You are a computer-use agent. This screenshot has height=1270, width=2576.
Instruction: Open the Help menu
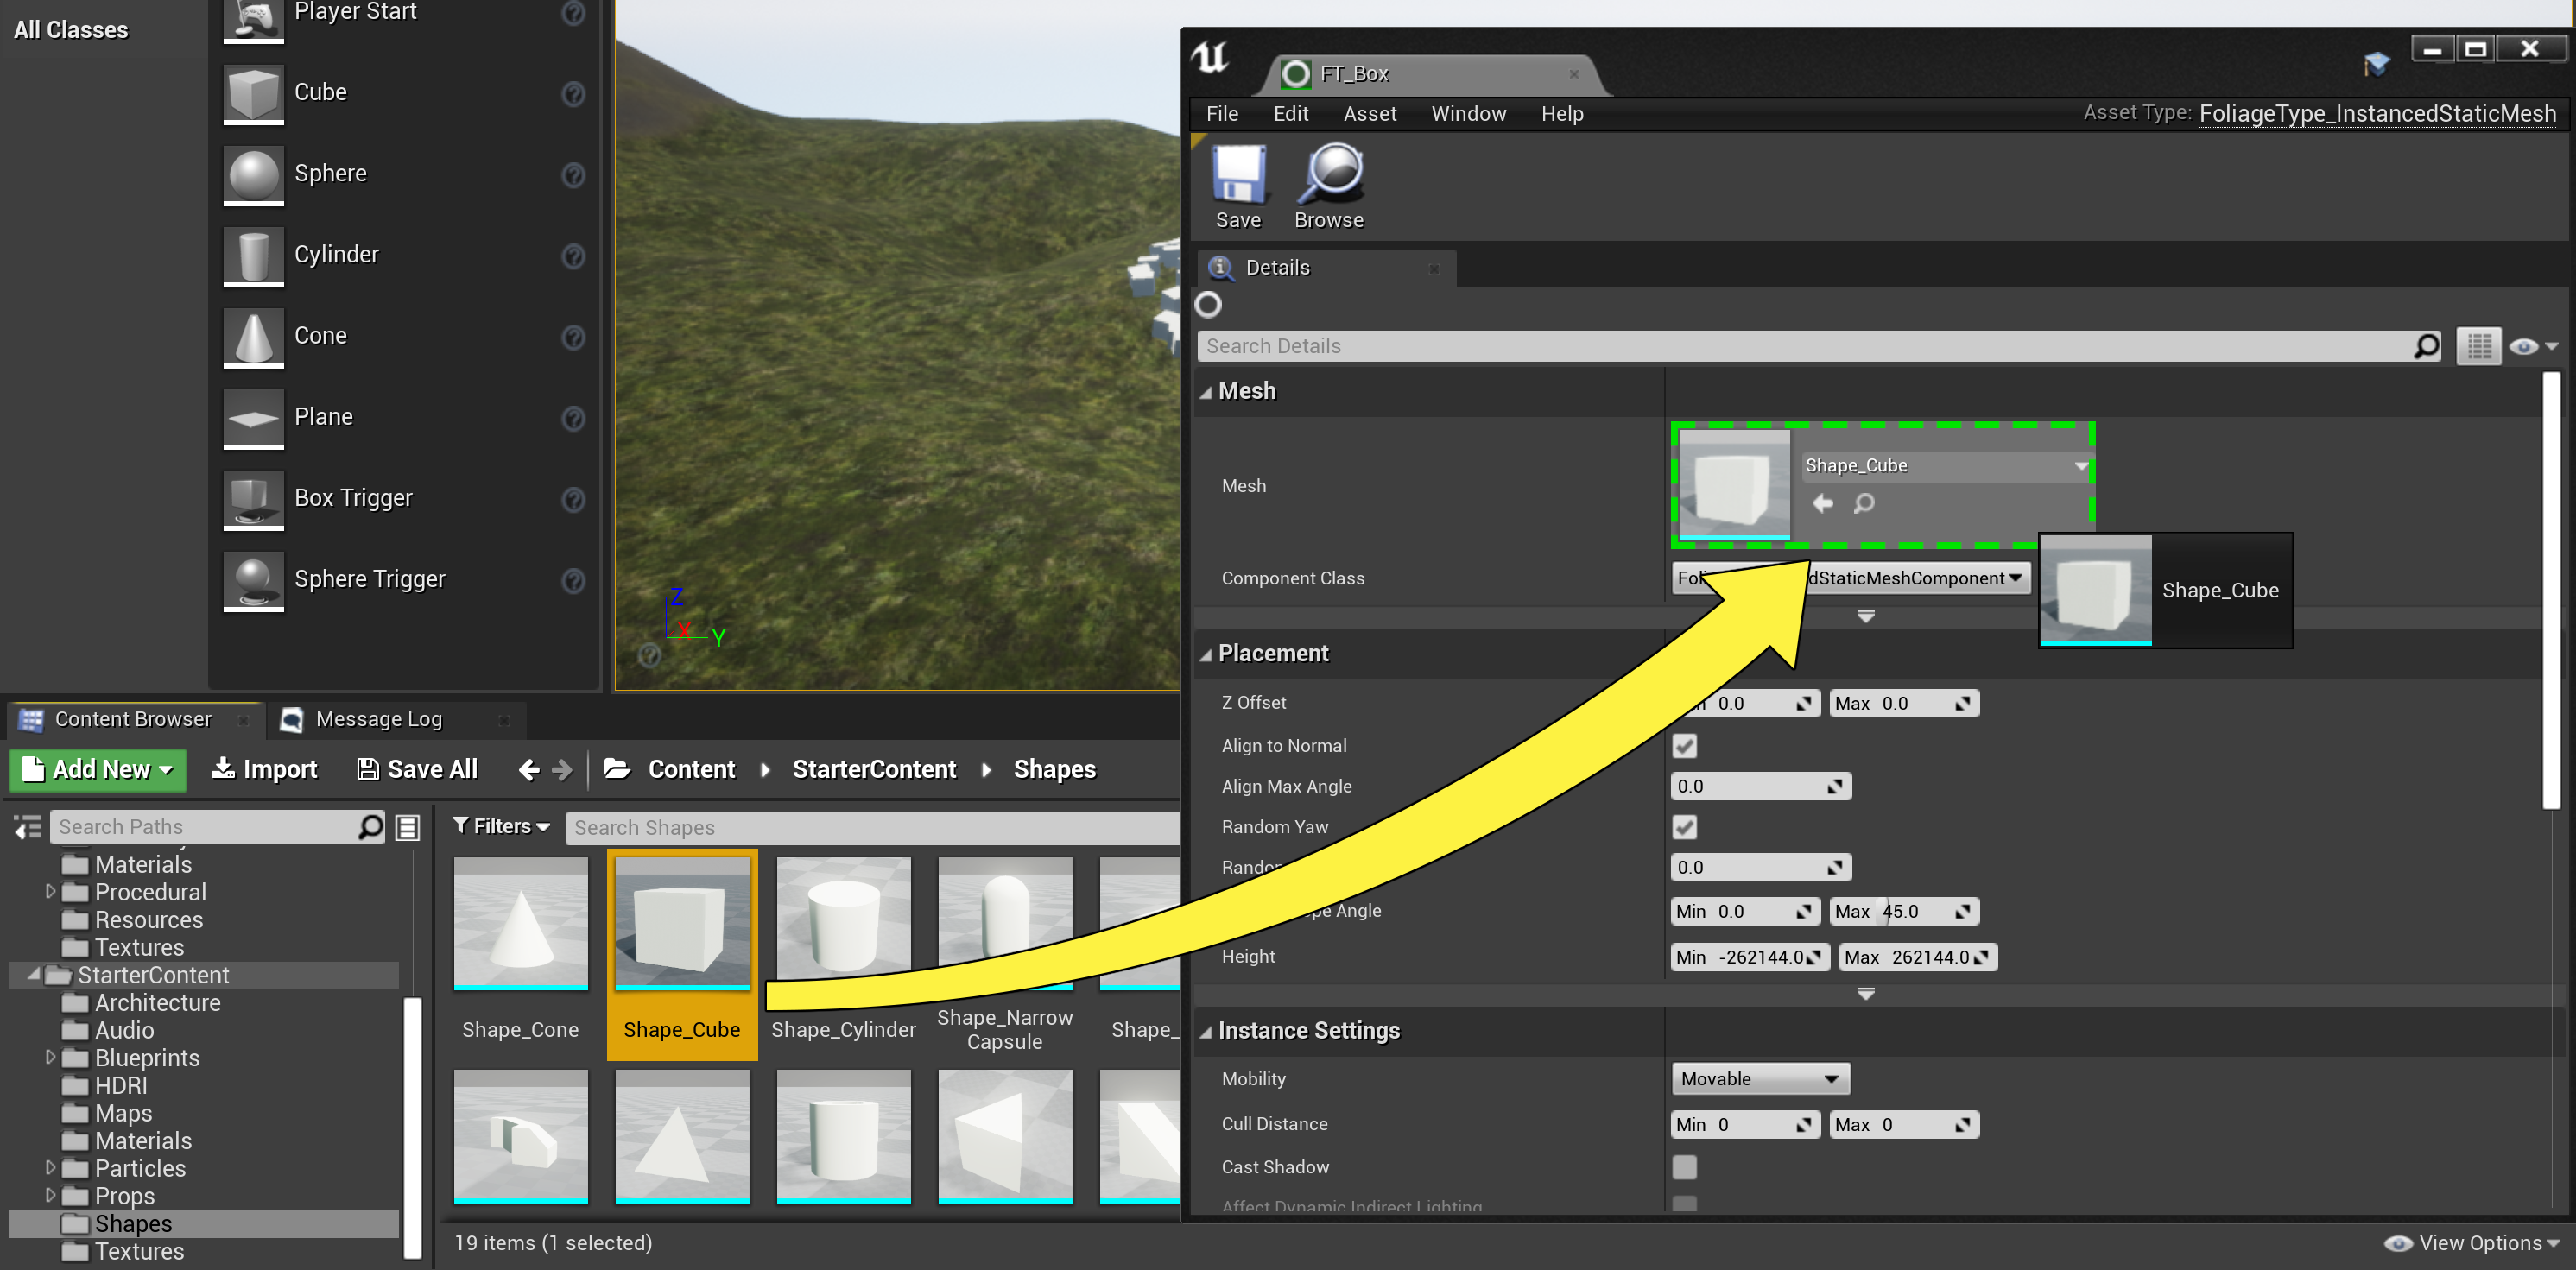pyautogui.click(x=1562, y=114)
